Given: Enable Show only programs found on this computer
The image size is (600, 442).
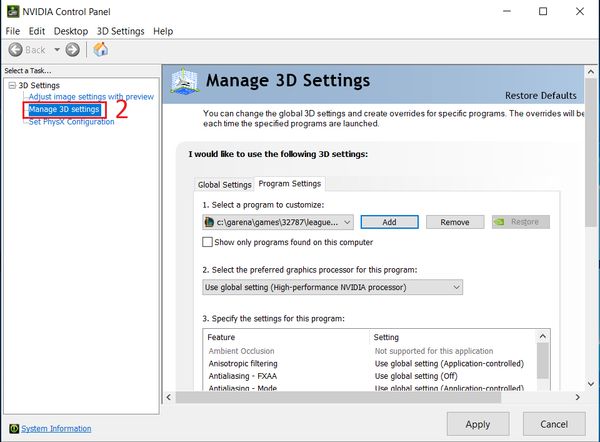Looking at the screenshot, I should [207, 242].
